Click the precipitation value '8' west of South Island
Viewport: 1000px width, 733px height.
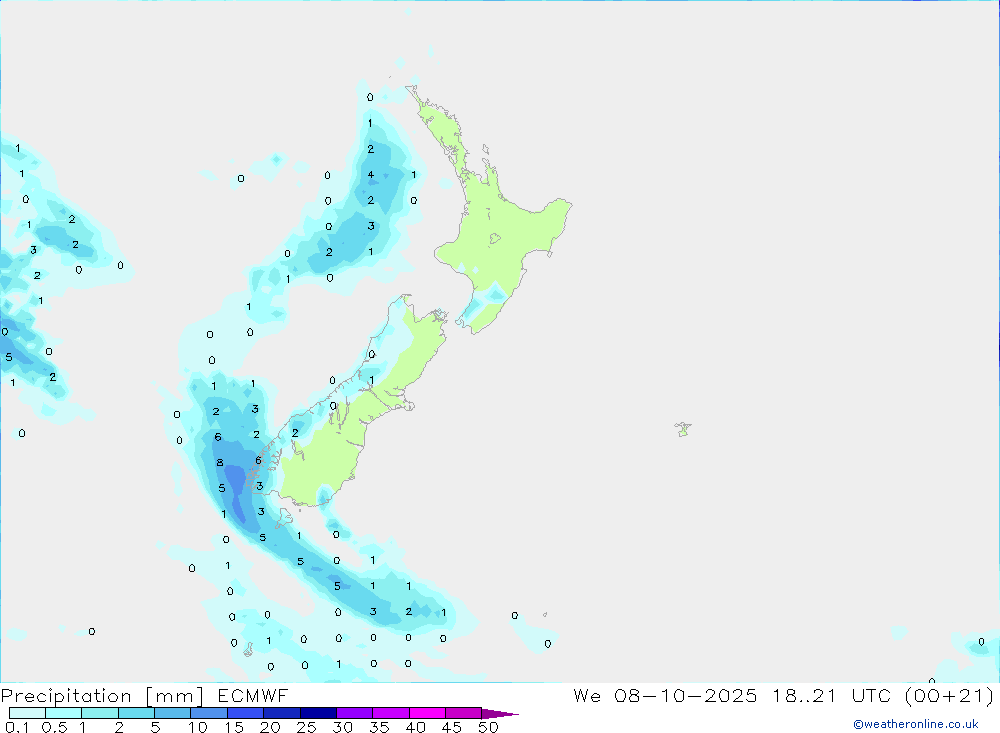(220, 463)
